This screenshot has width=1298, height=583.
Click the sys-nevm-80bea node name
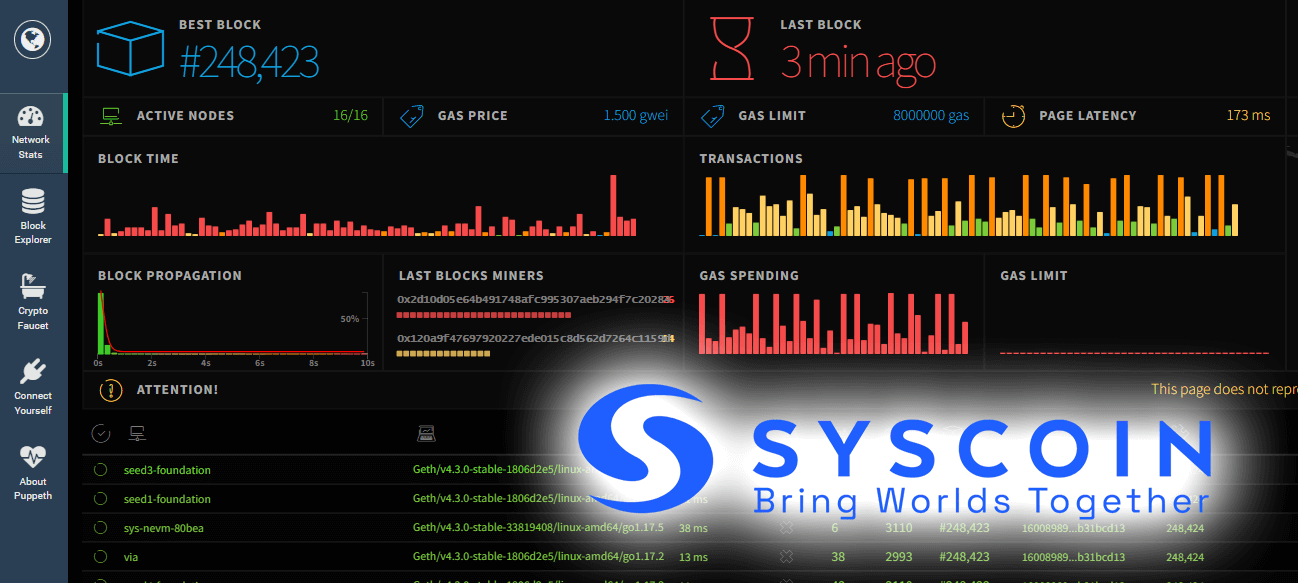pyautogui.click(x=164, y=528)
